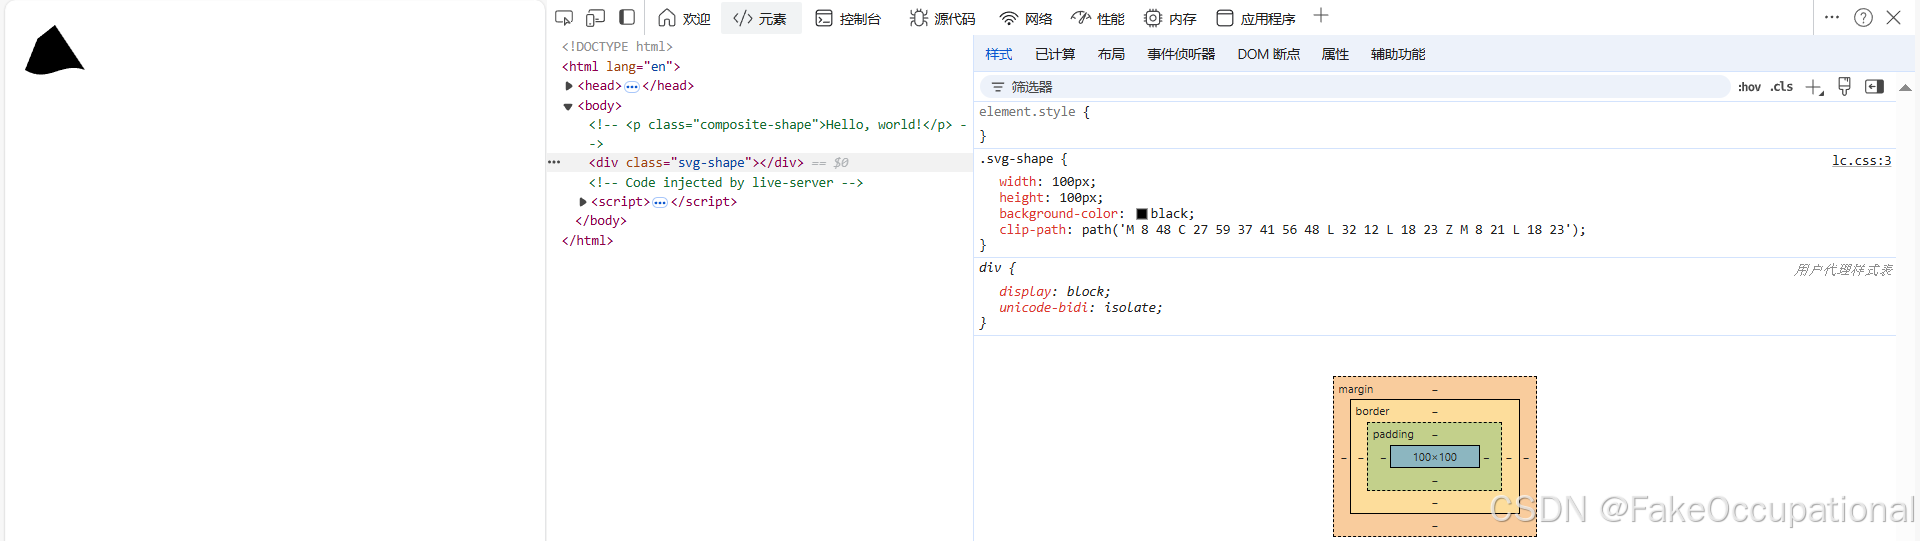Click the plus icon to add more tools
Viewport: 1920px width, 541px height.
[x=1321, y=16]
